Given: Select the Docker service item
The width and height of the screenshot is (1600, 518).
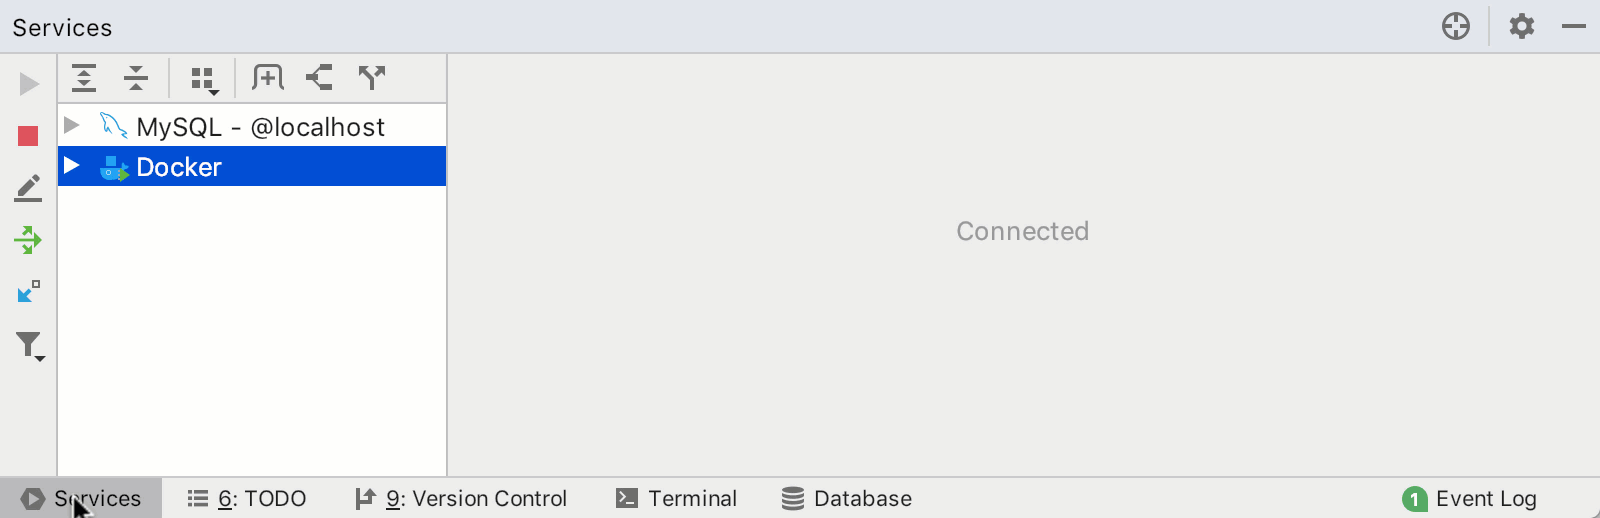Looking at the screenshot, I should click(x=179, y=167).
